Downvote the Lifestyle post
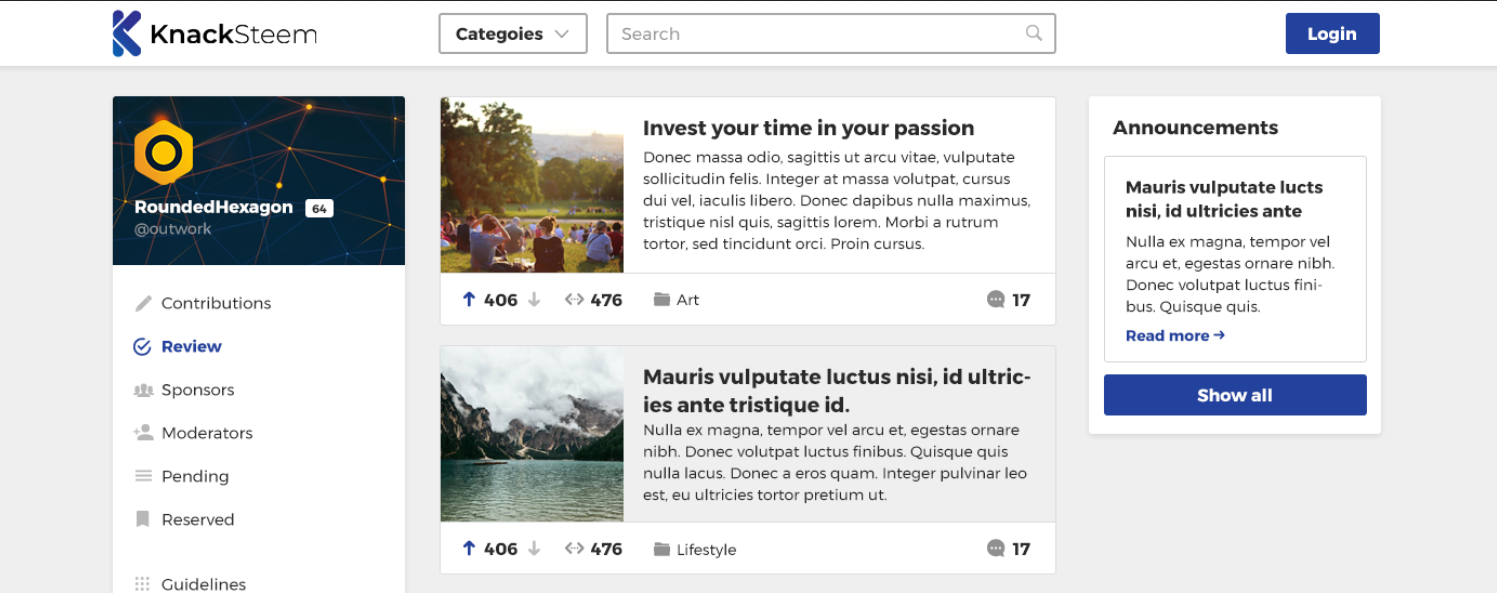The width and height of the screenshot is (1497, 593). pyautogui.click(x=534, y=548)
